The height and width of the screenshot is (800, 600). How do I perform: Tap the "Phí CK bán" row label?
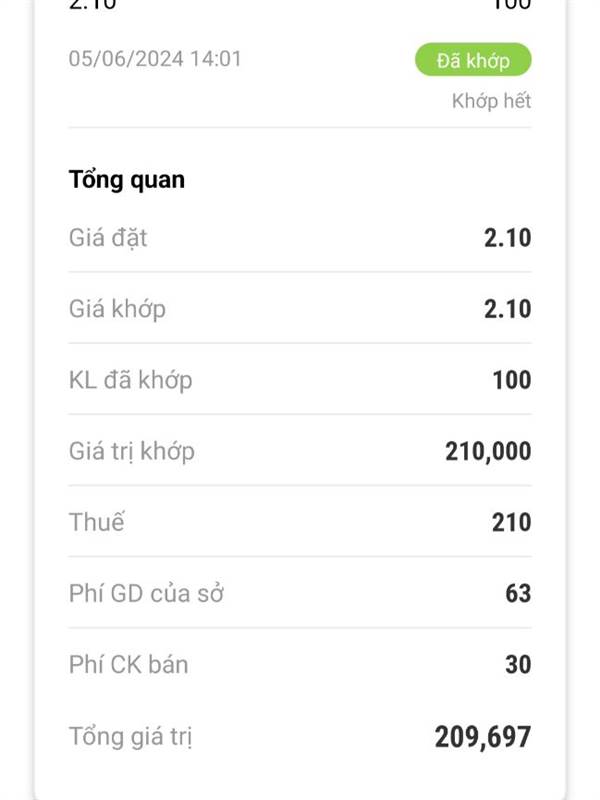pos(129,665)
